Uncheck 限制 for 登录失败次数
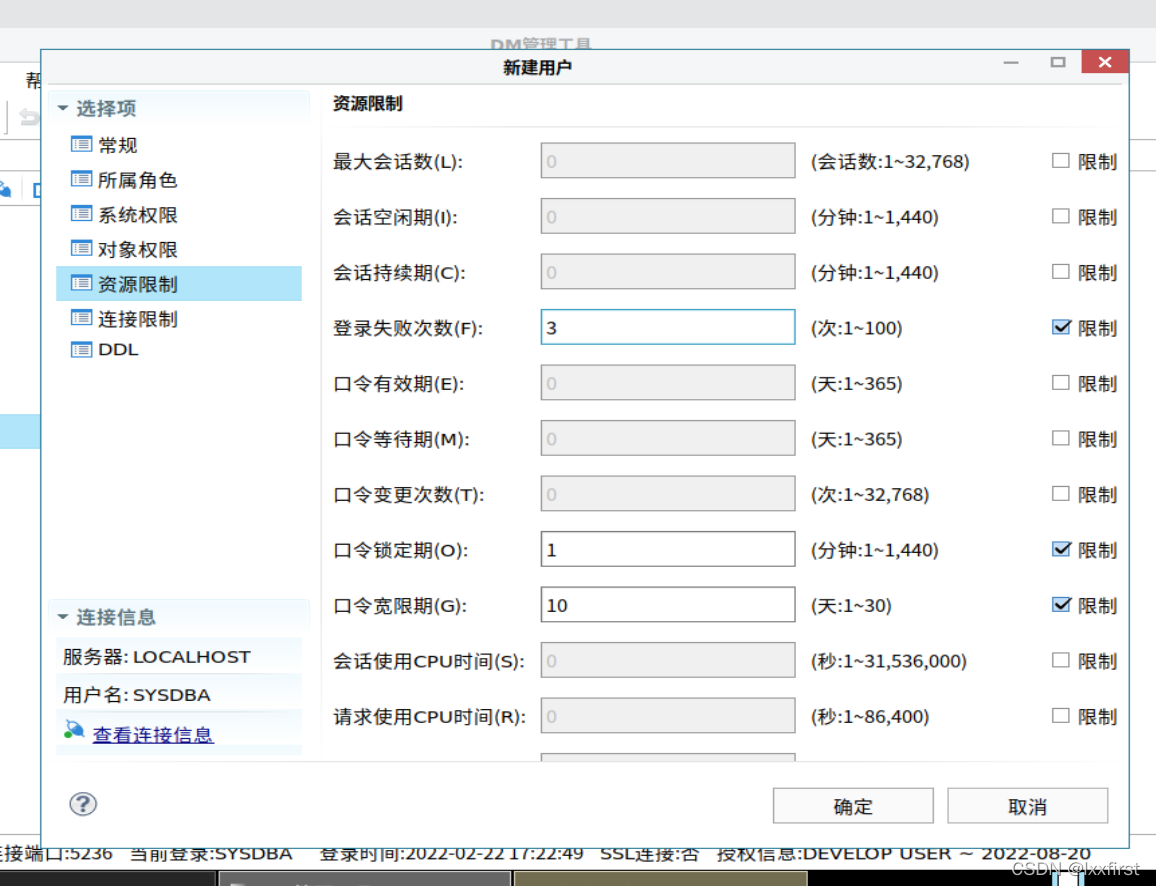 (1063, 327)
